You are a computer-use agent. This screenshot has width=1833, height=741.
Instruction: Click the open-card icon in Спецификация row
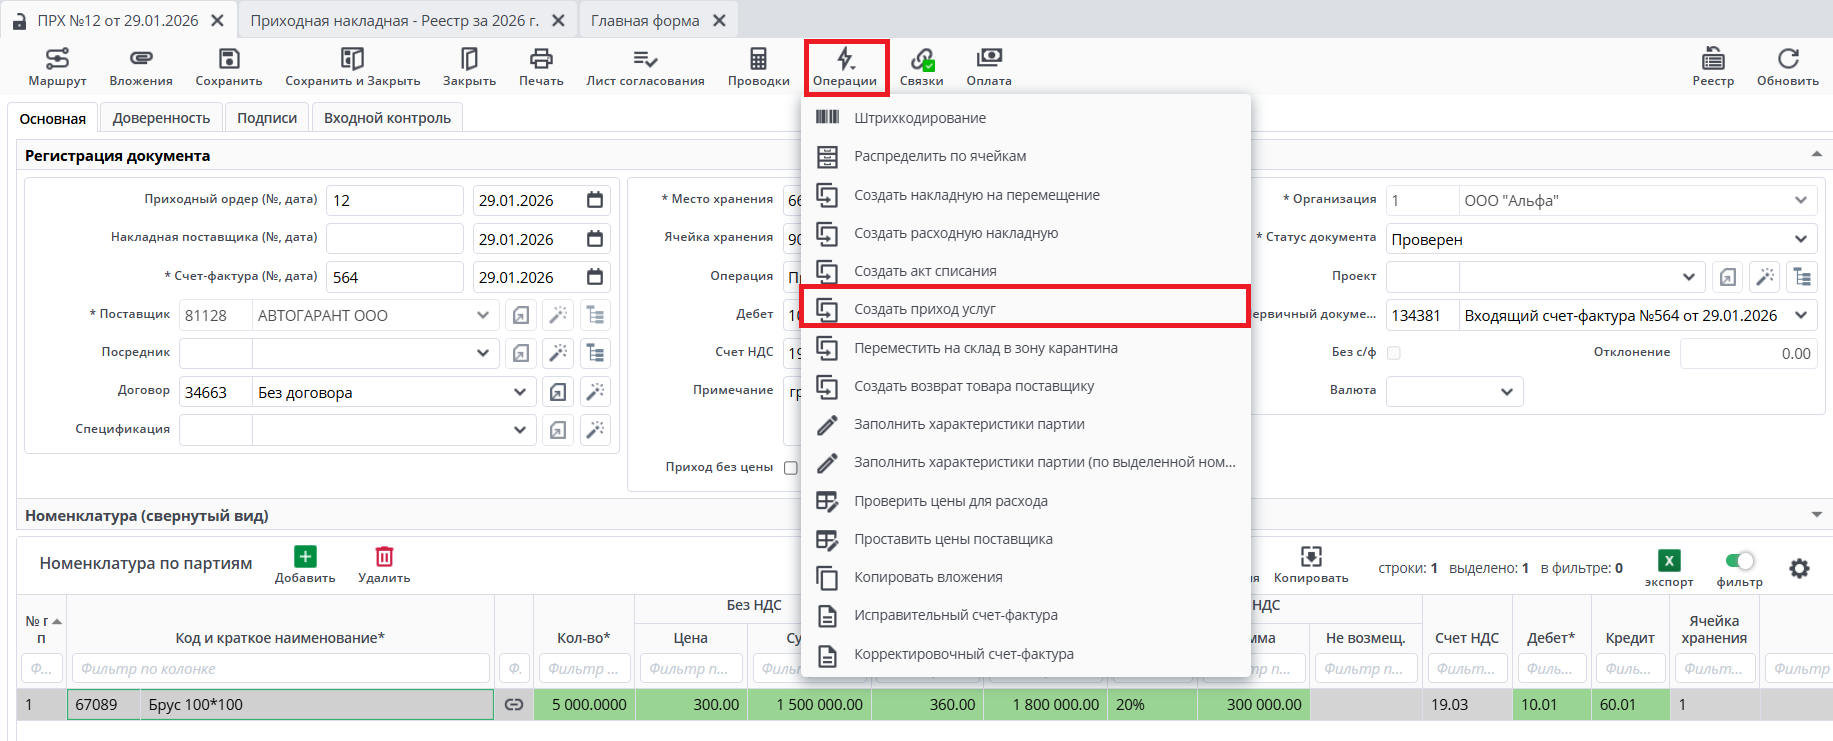[558, 430]
